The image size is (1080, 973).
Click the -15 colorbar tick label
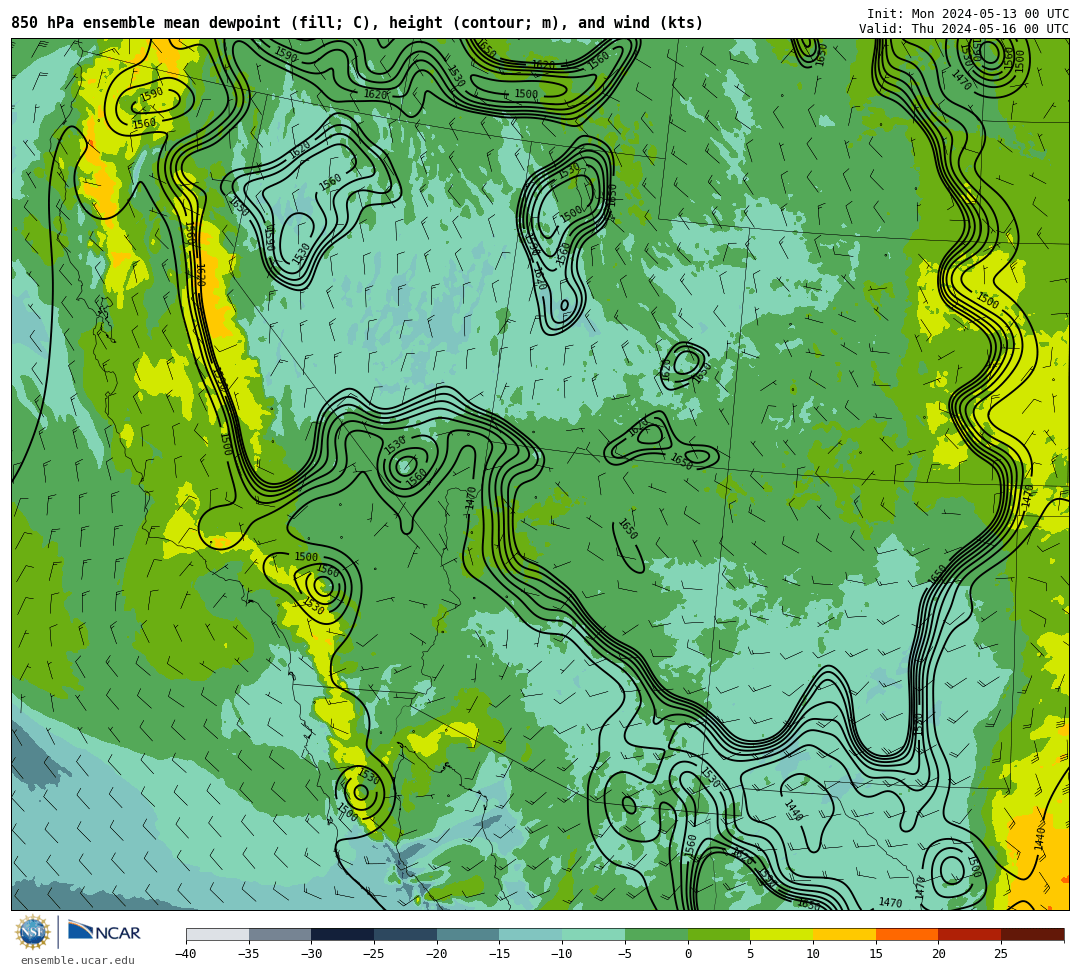click(499, 954)
